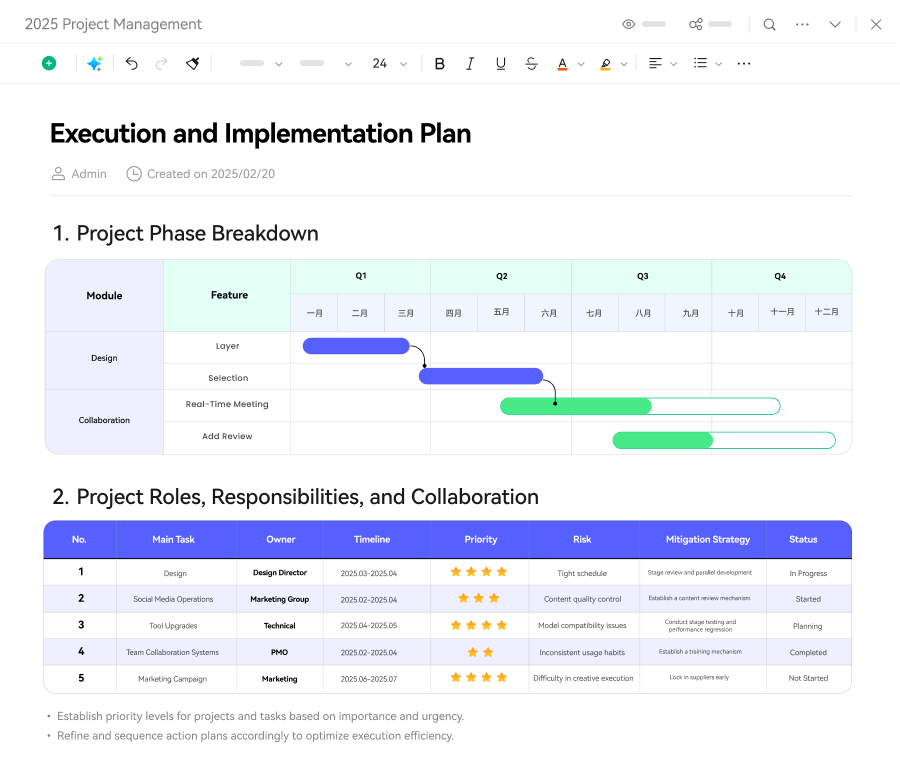This screenshot has height=762, width=900.
Task: Click the In Progress status cell
Action: point(808,573)
